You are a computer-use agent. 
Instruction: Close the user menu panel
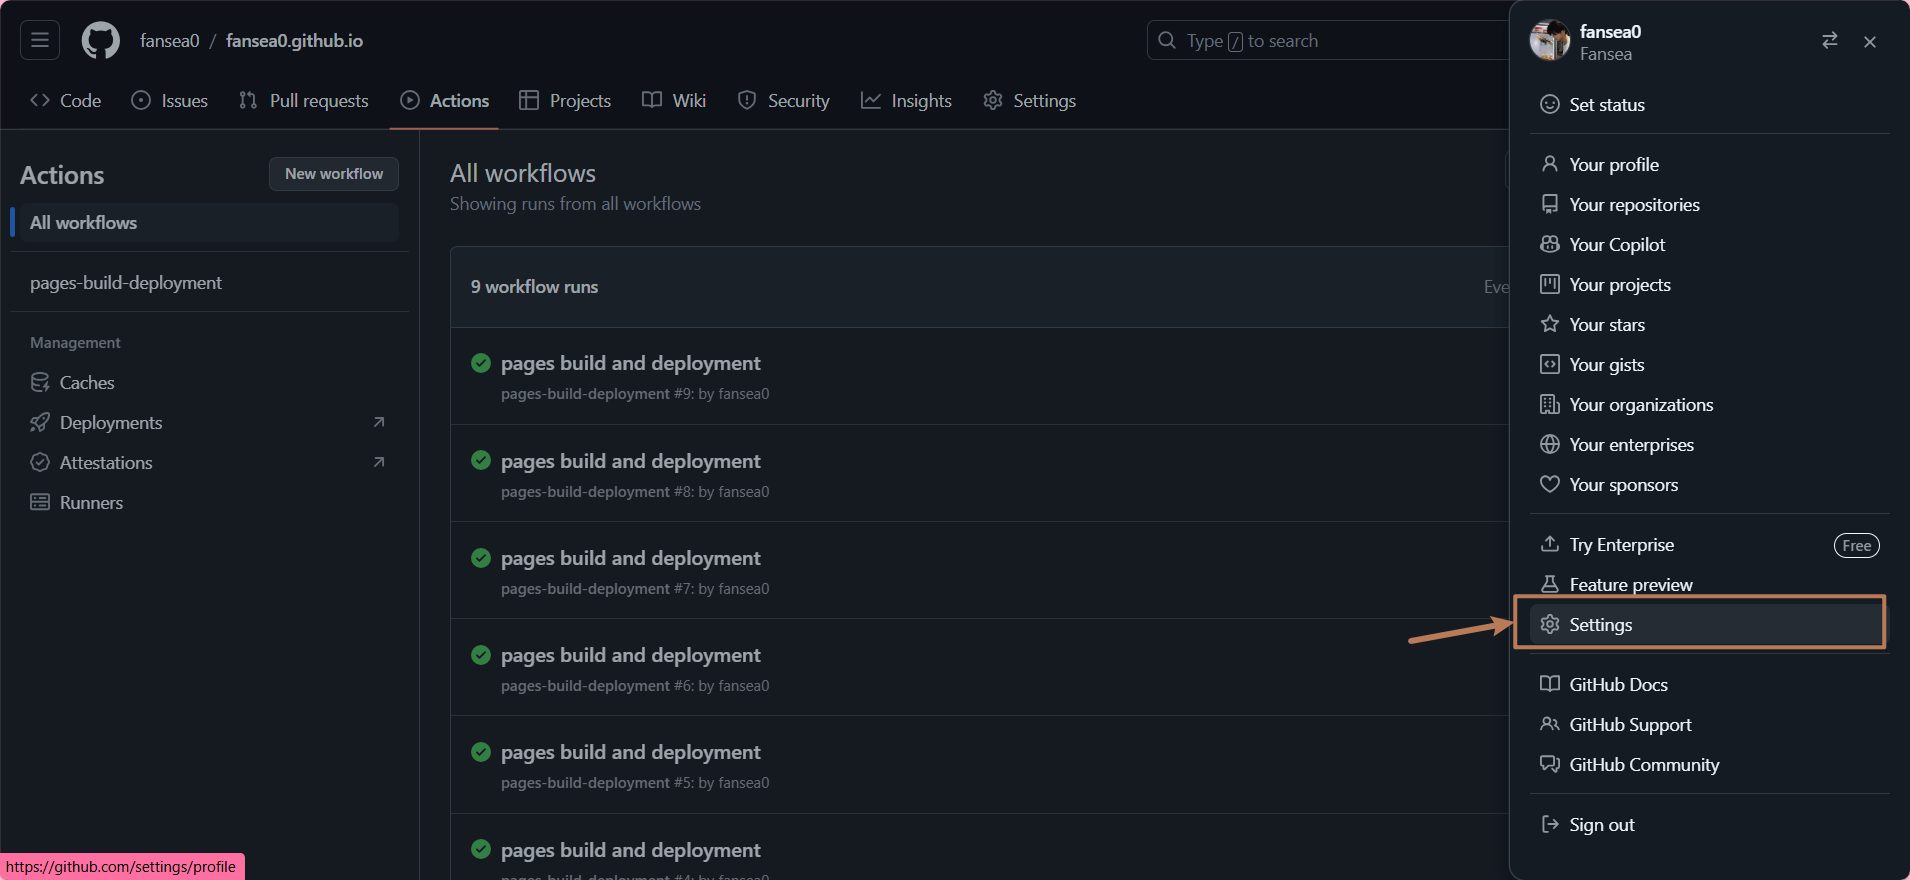tap(1869, 42)
